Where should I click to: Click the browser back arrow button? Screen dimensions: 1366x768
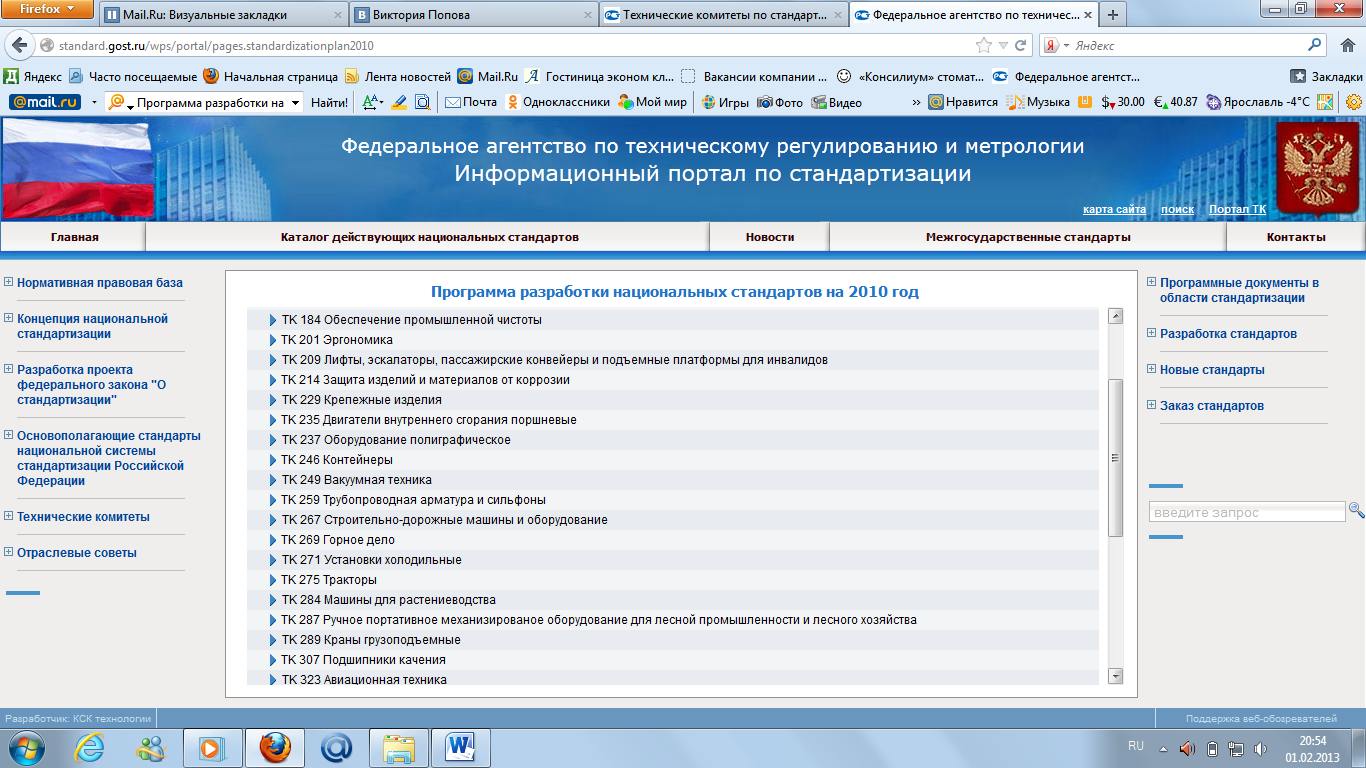pyautogui.click(x=18, y=46)
